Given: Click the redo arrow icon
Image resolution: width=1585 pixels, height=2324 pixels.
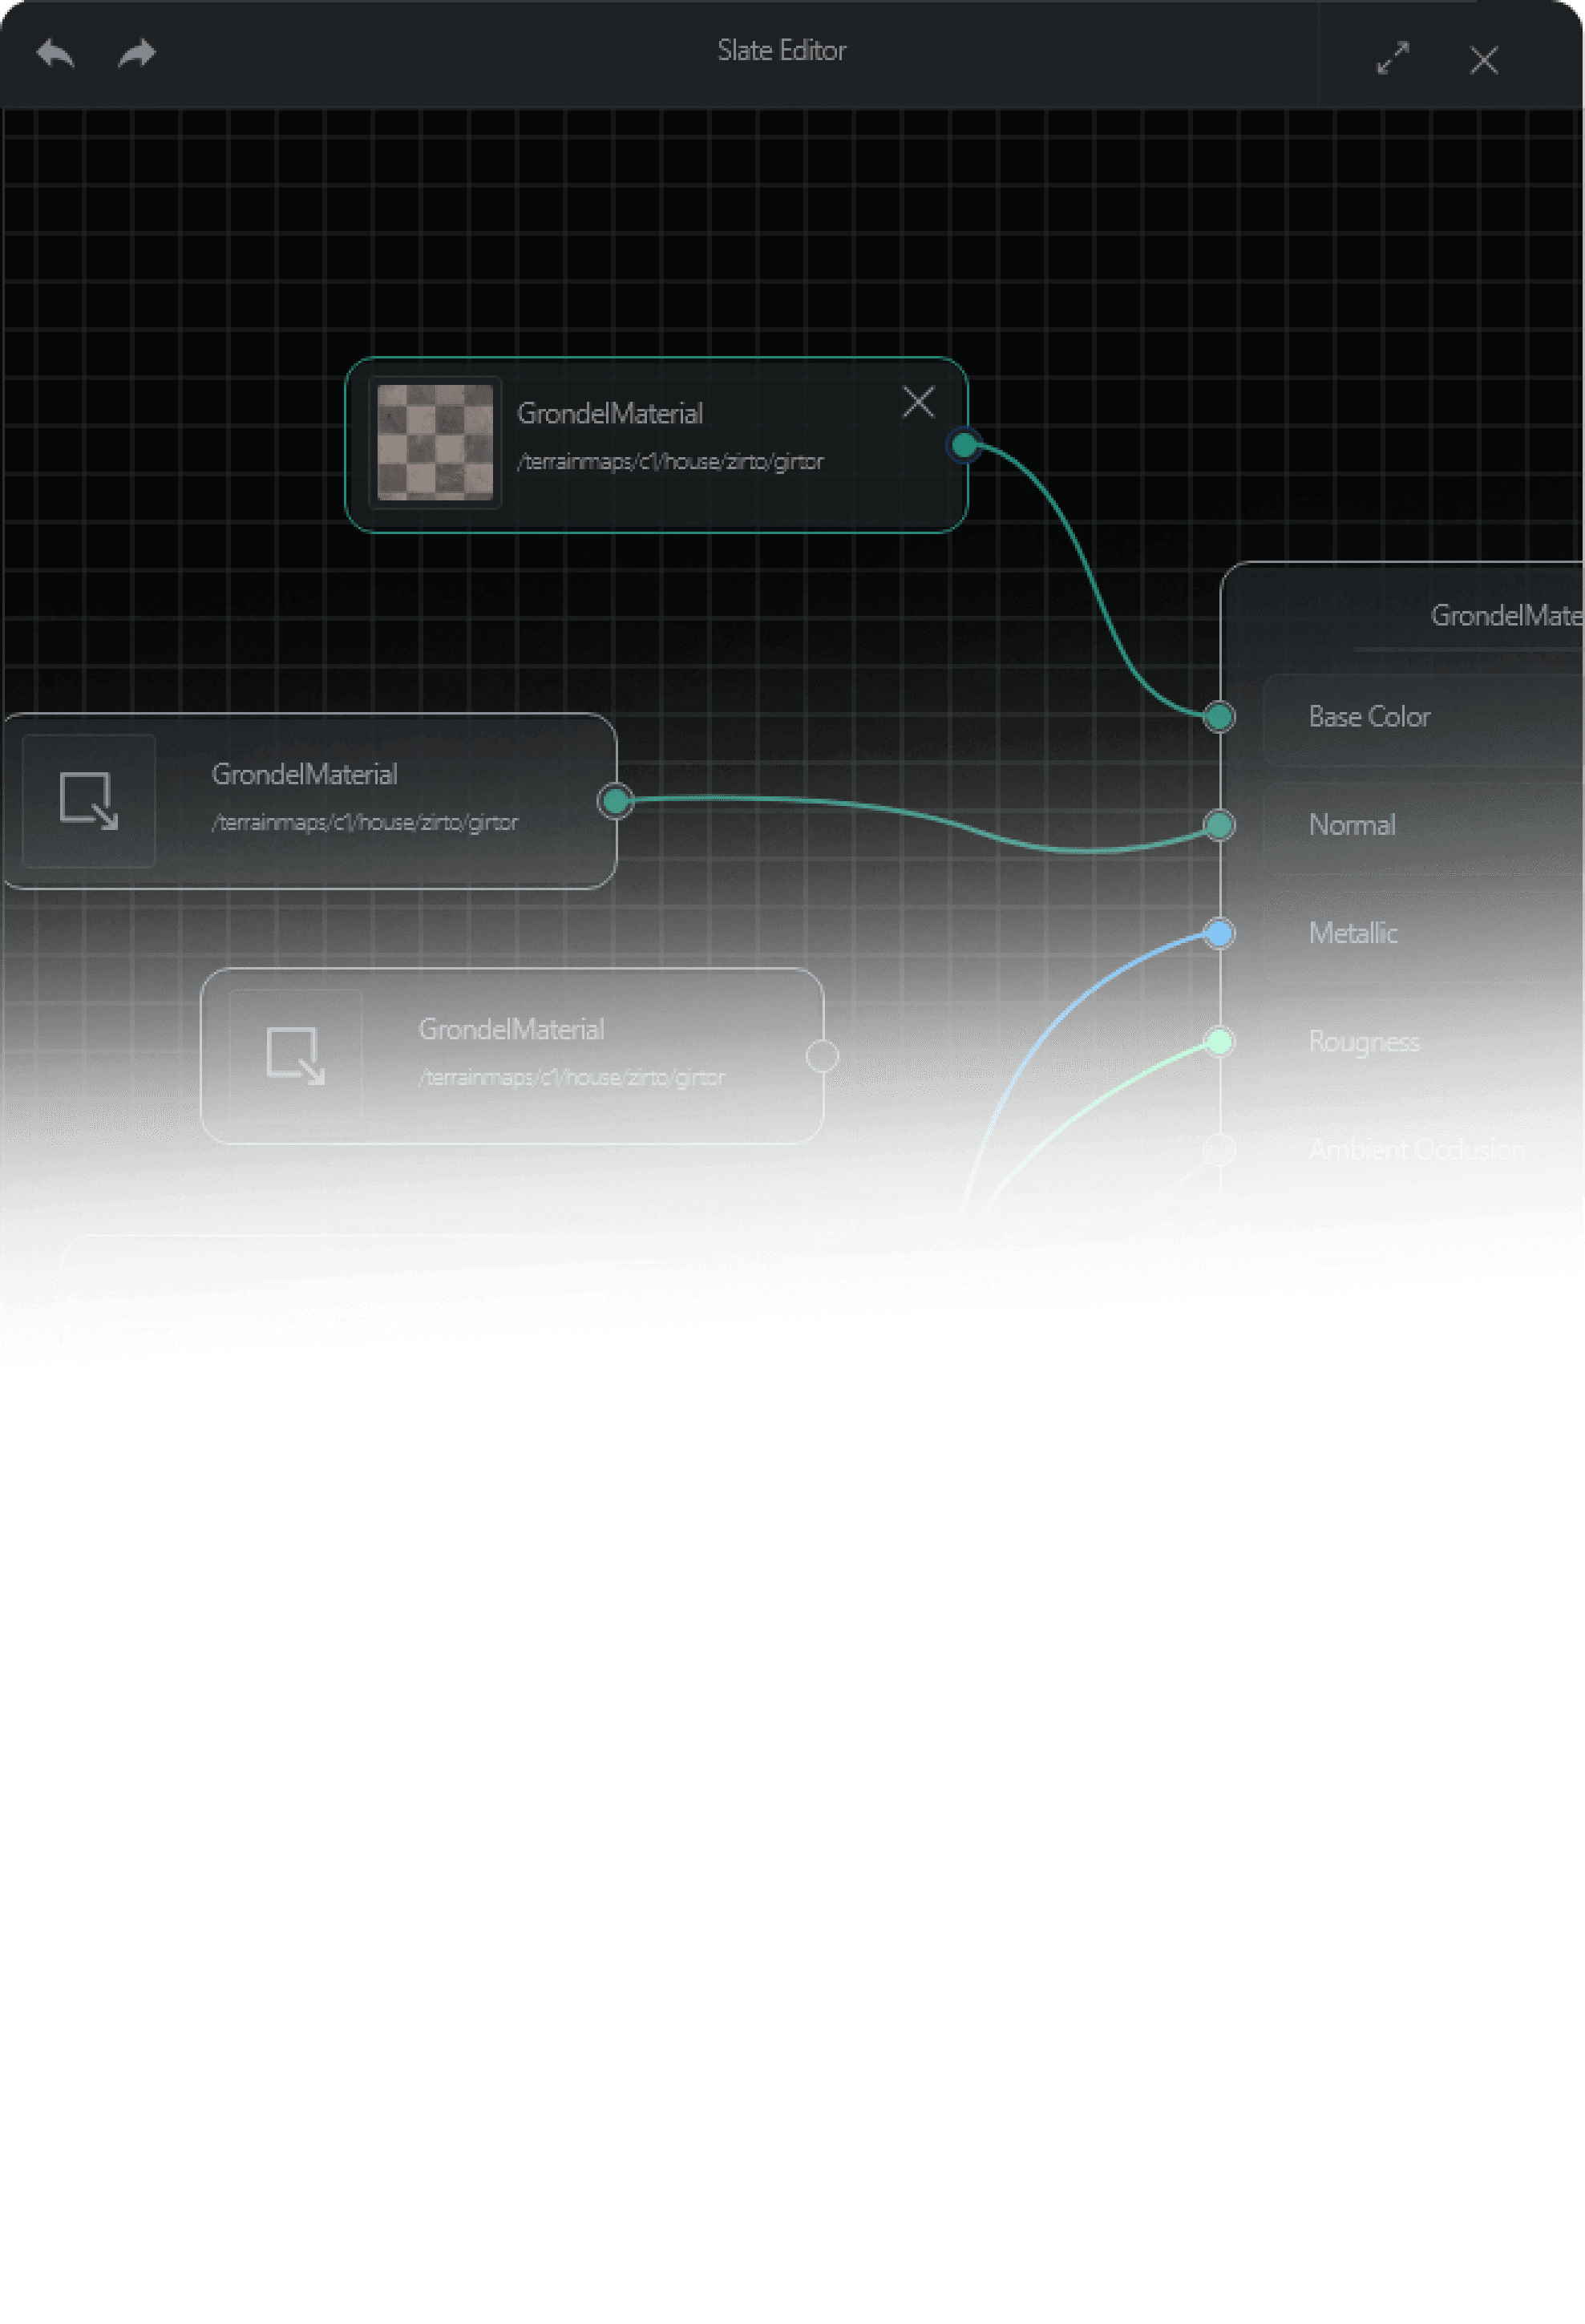Looking at the screenshot, I should (x=137, y=53).
